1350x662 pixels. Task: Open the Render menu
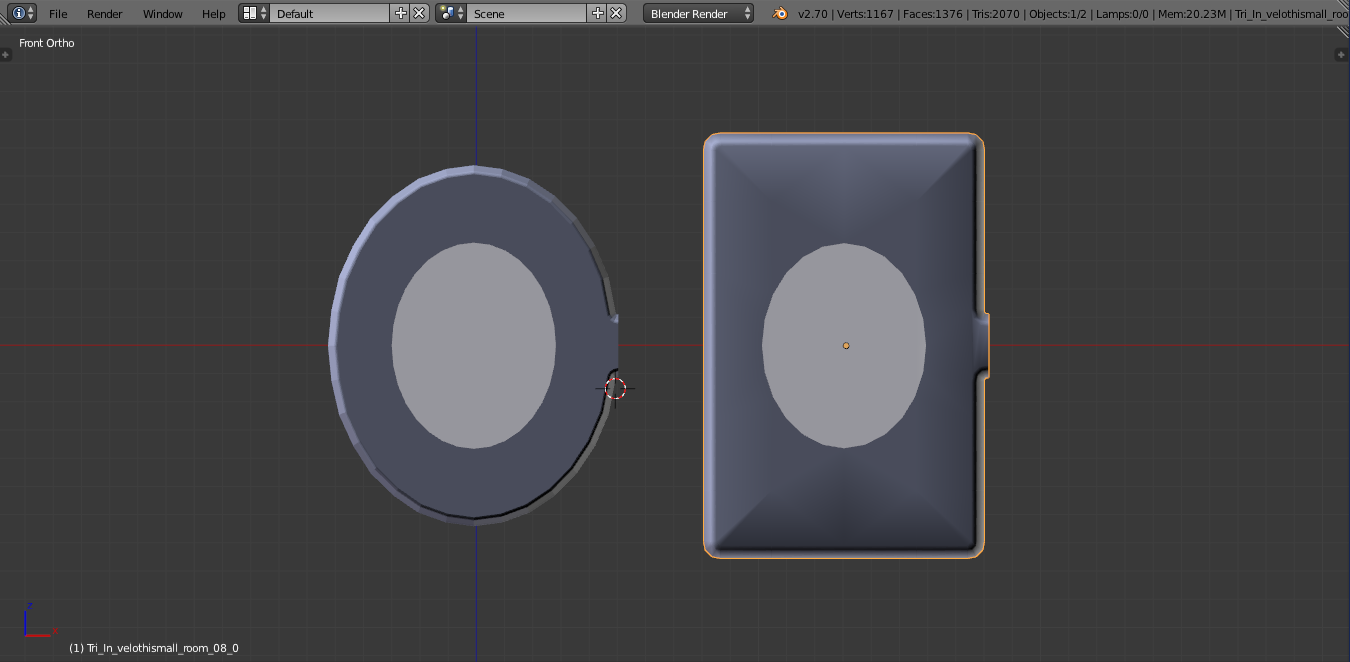[x=105, y=14]
